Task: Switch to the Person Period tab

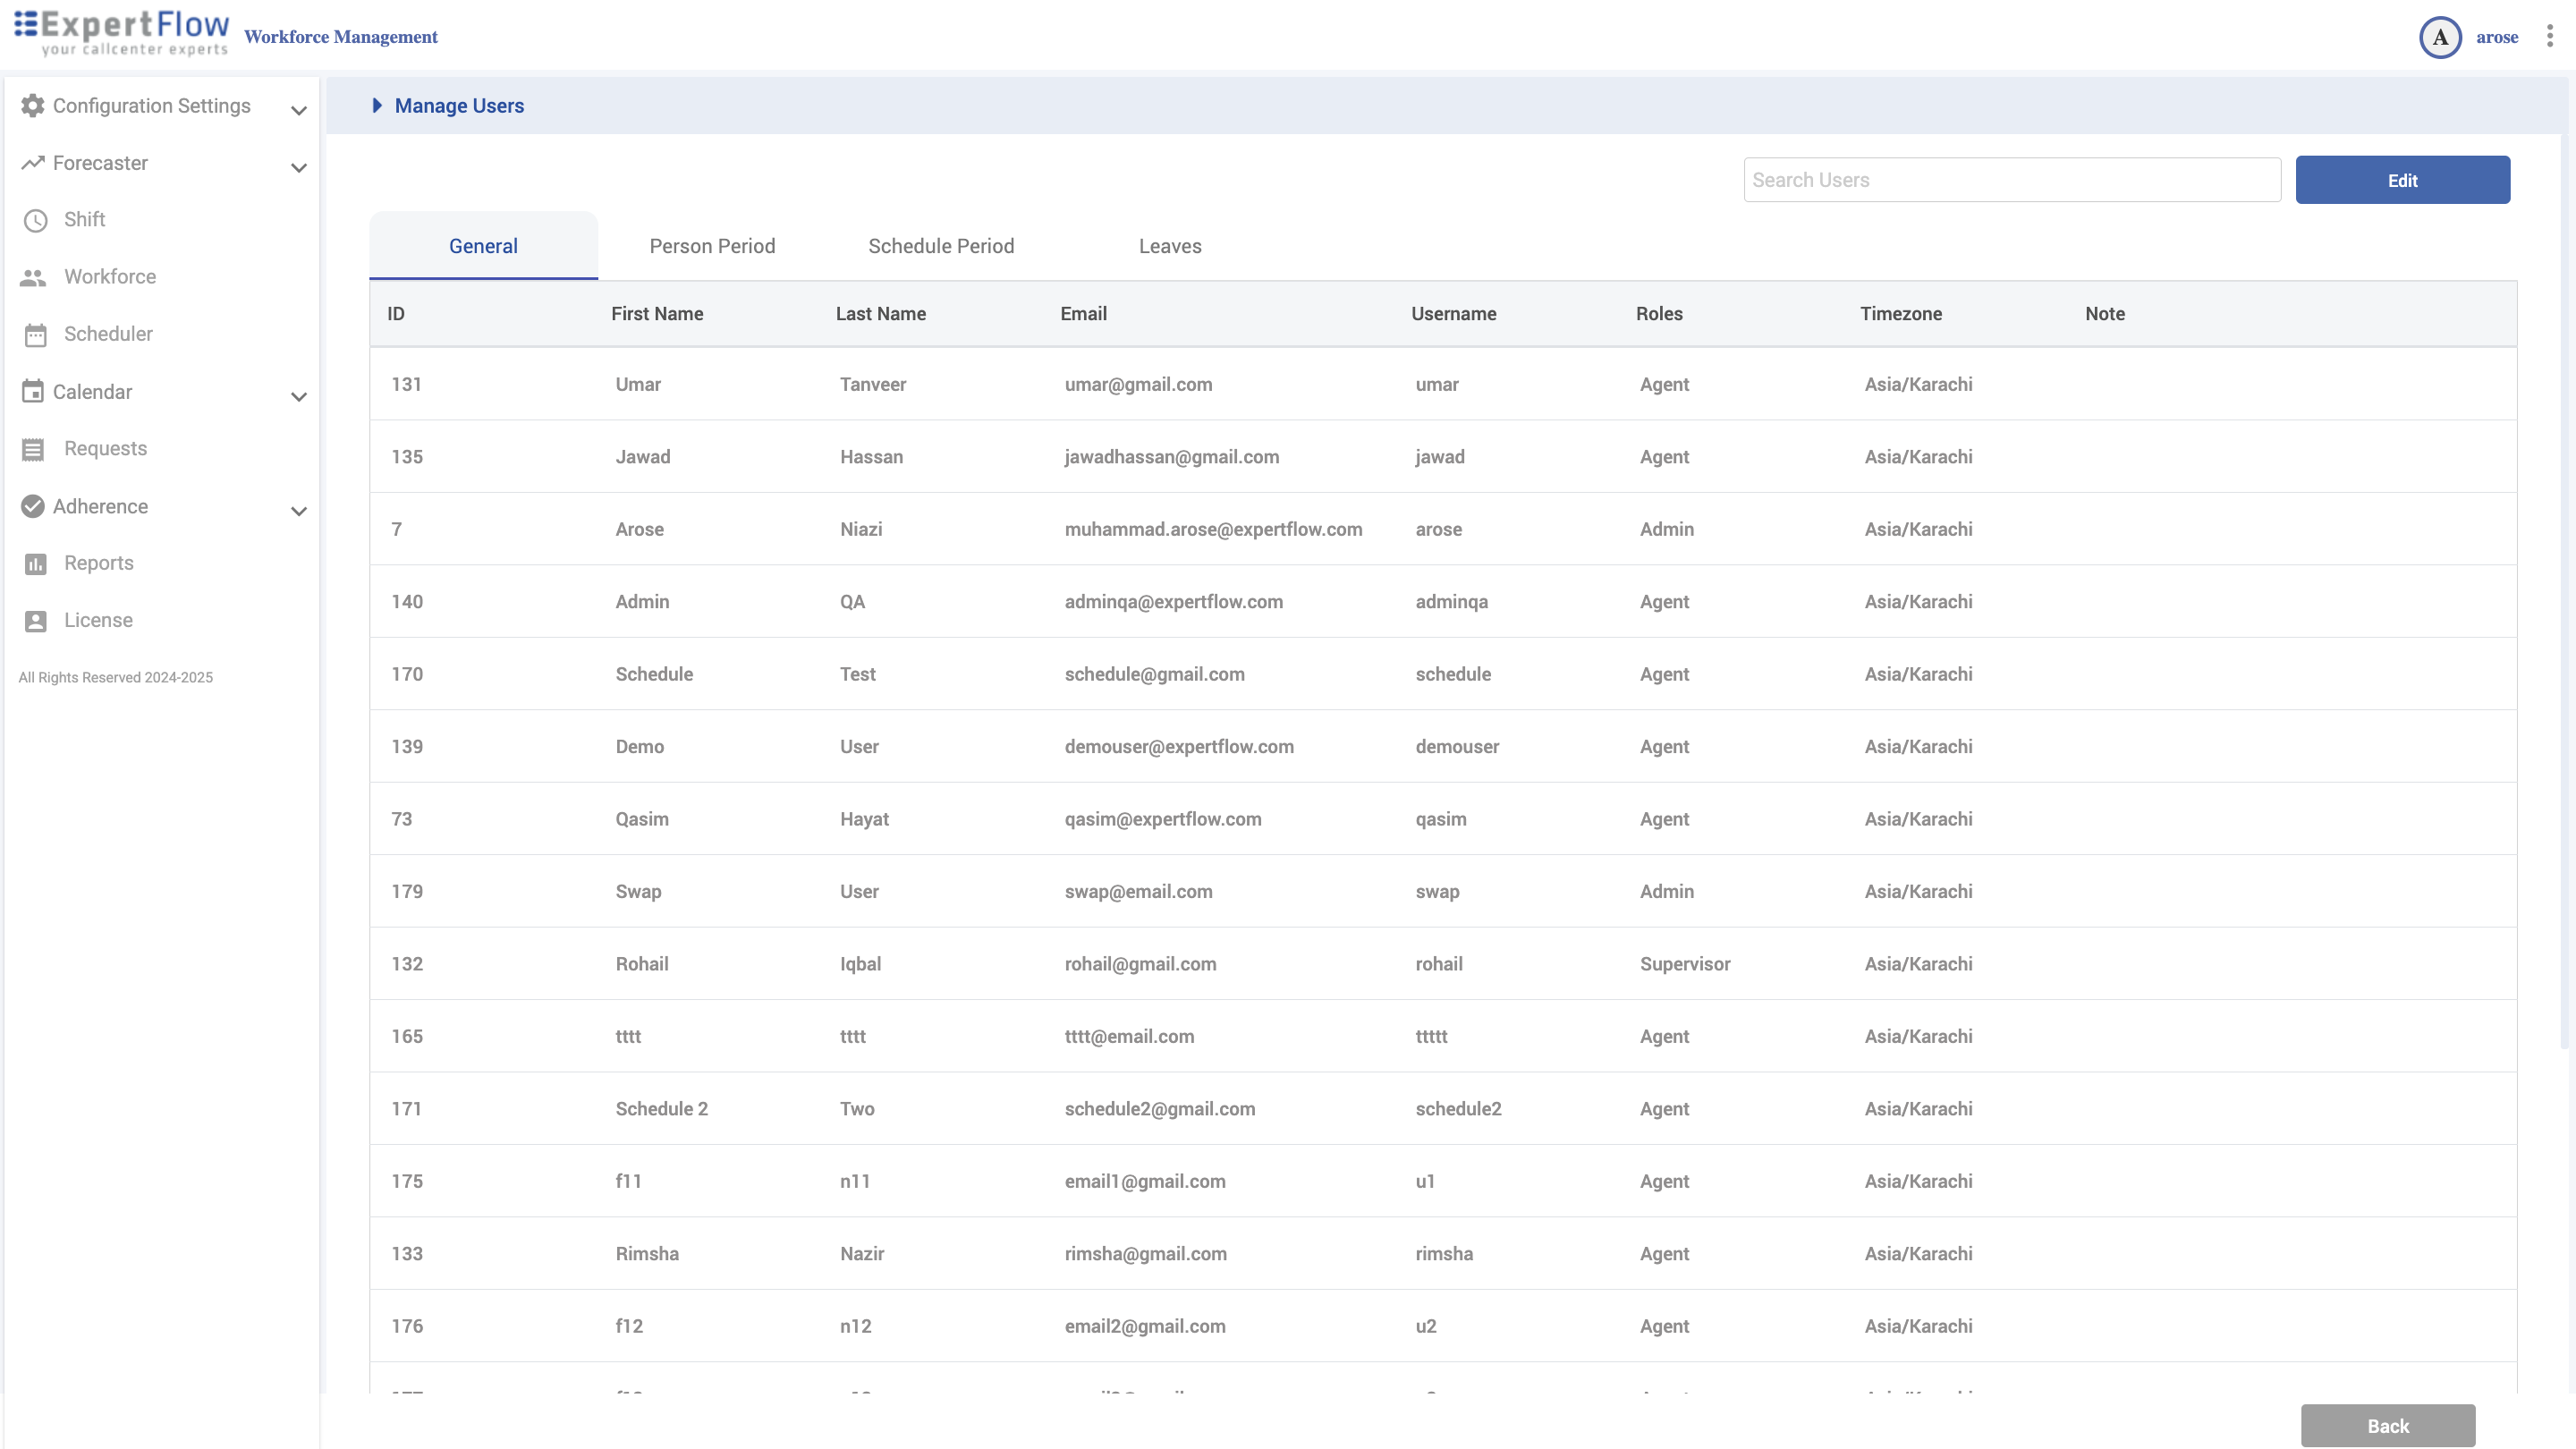Action: (712, 246)
